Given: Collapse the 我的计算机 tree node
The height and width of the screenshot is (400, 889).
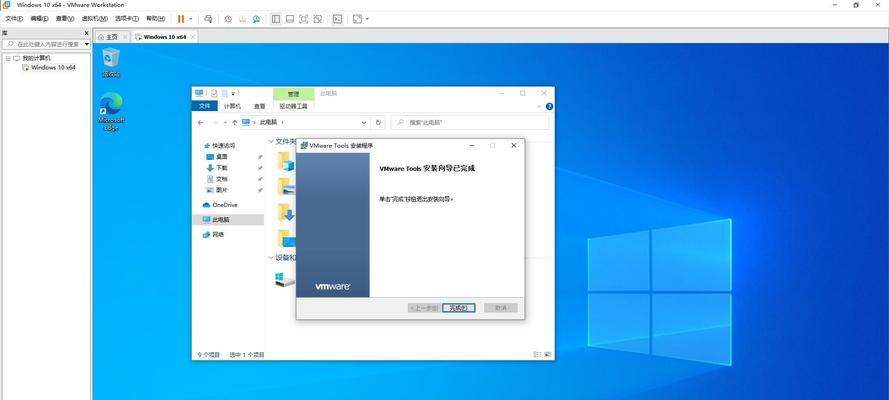Looking at the screenshot, I should pyautogui.click(x=8, y=58).
